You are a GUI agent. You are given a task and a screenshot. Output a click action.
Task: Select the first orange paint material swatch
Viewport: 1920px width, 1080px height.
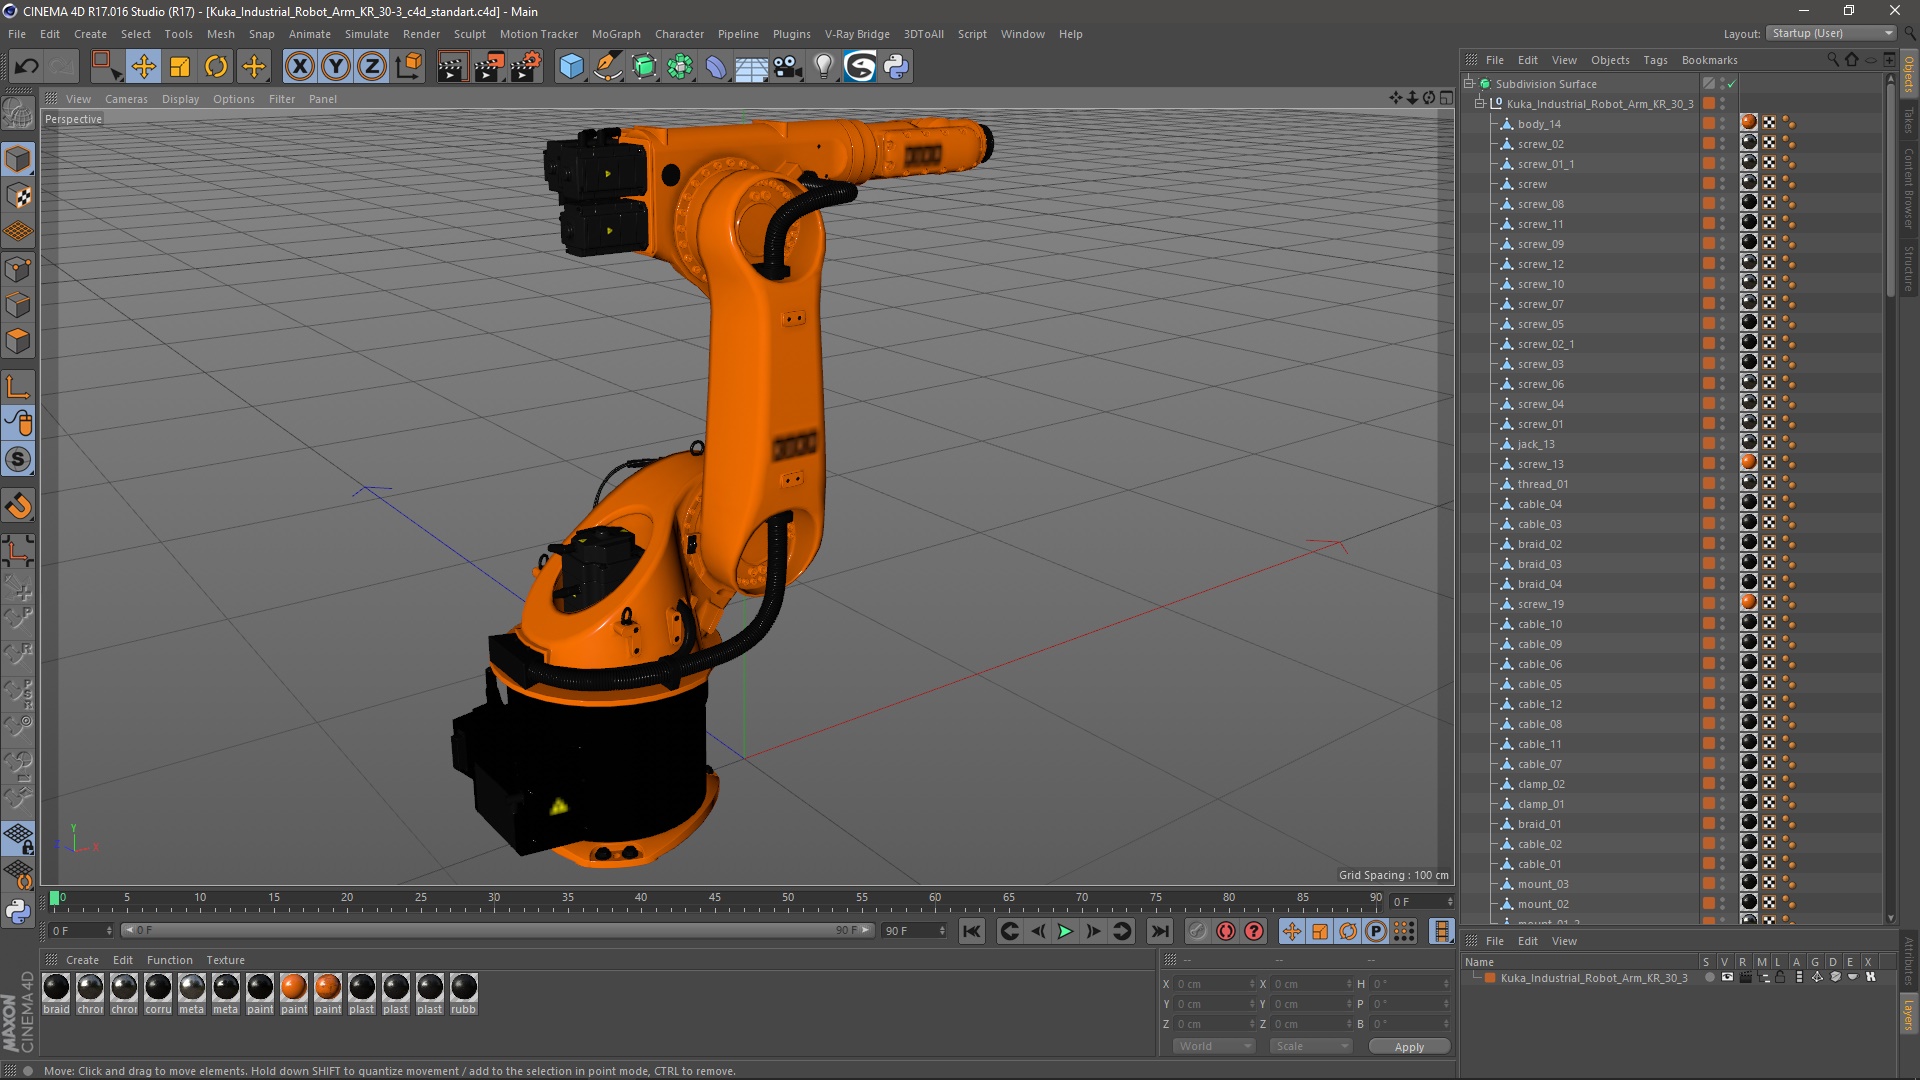[x=294, y=987]
